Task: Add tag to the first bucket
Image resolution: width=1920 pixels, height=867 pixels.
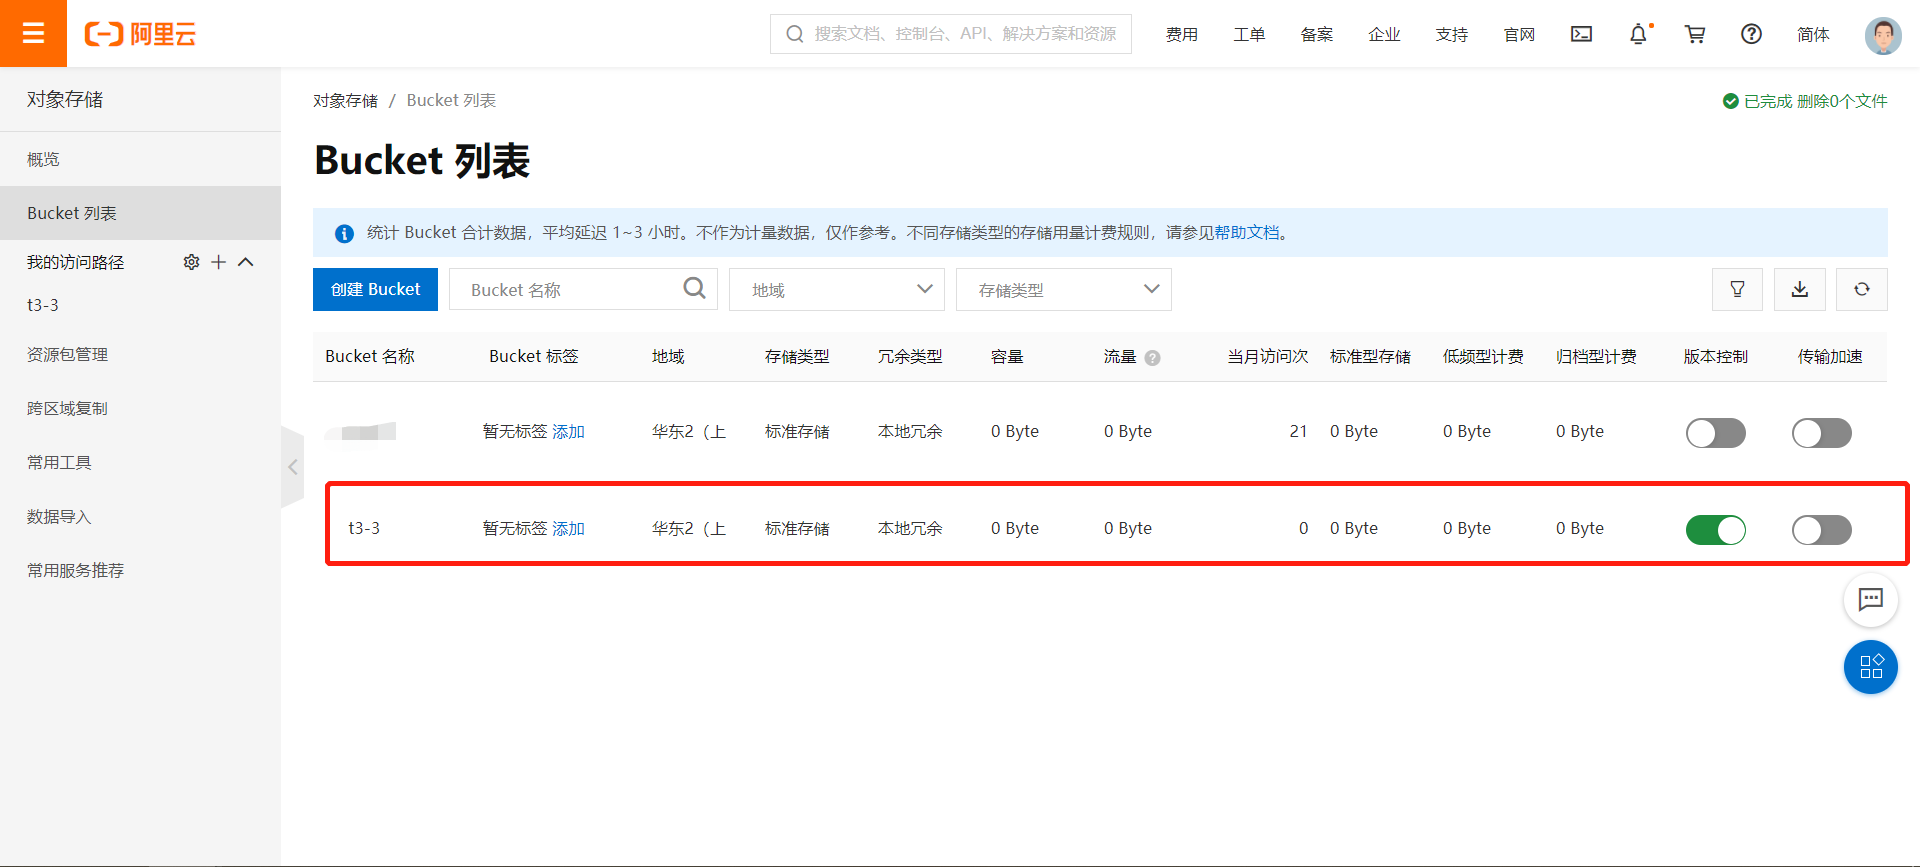Action: click(568, 431)
